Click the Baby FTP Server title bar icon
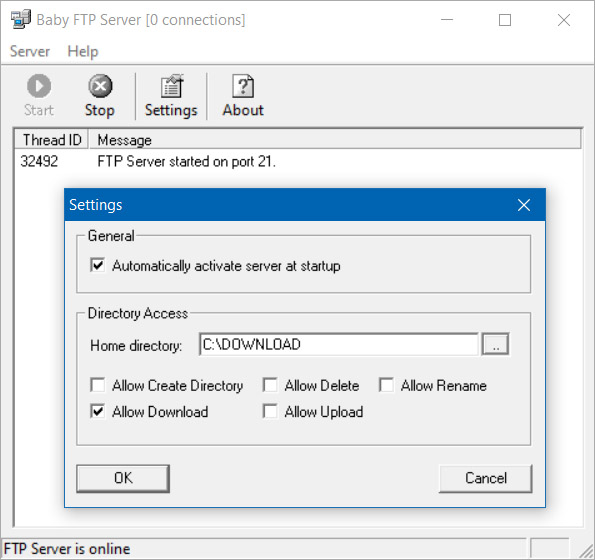The height and width of the screenshot is (560, 595). click(21, 19)
